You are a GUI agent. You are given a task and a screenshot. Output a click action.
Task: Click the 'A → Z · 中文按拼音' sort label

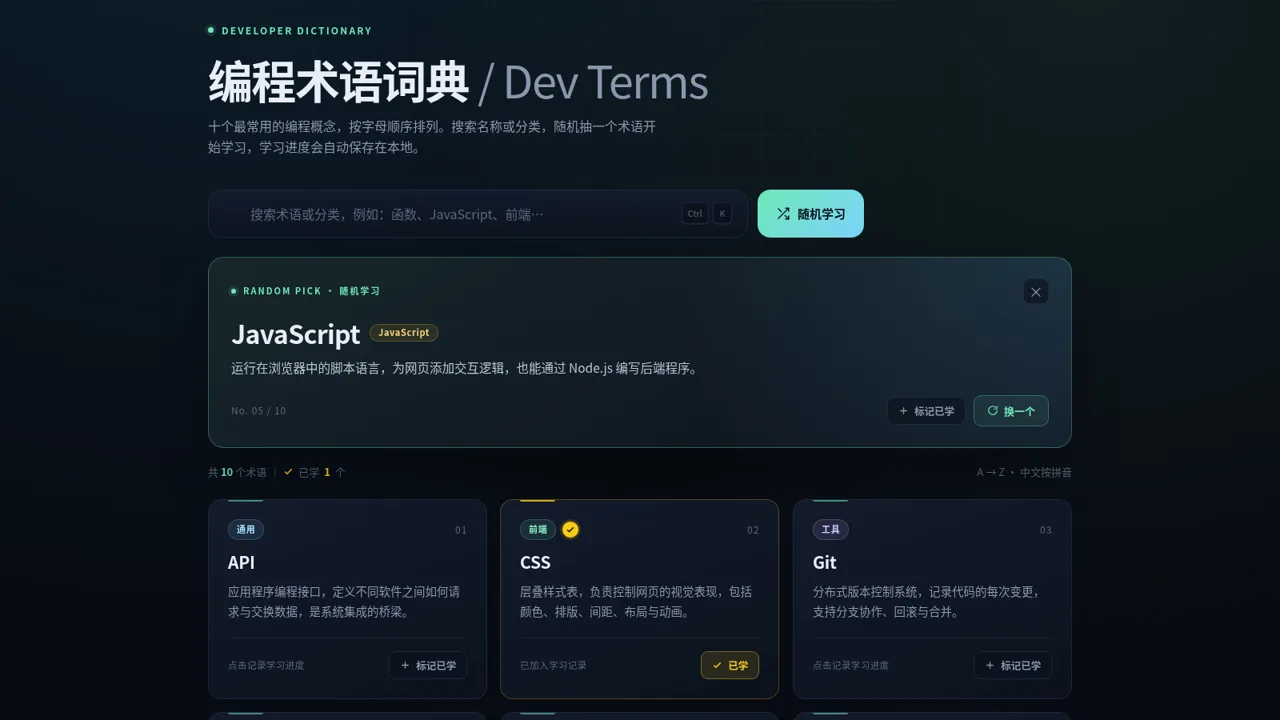pos(1024,472)
